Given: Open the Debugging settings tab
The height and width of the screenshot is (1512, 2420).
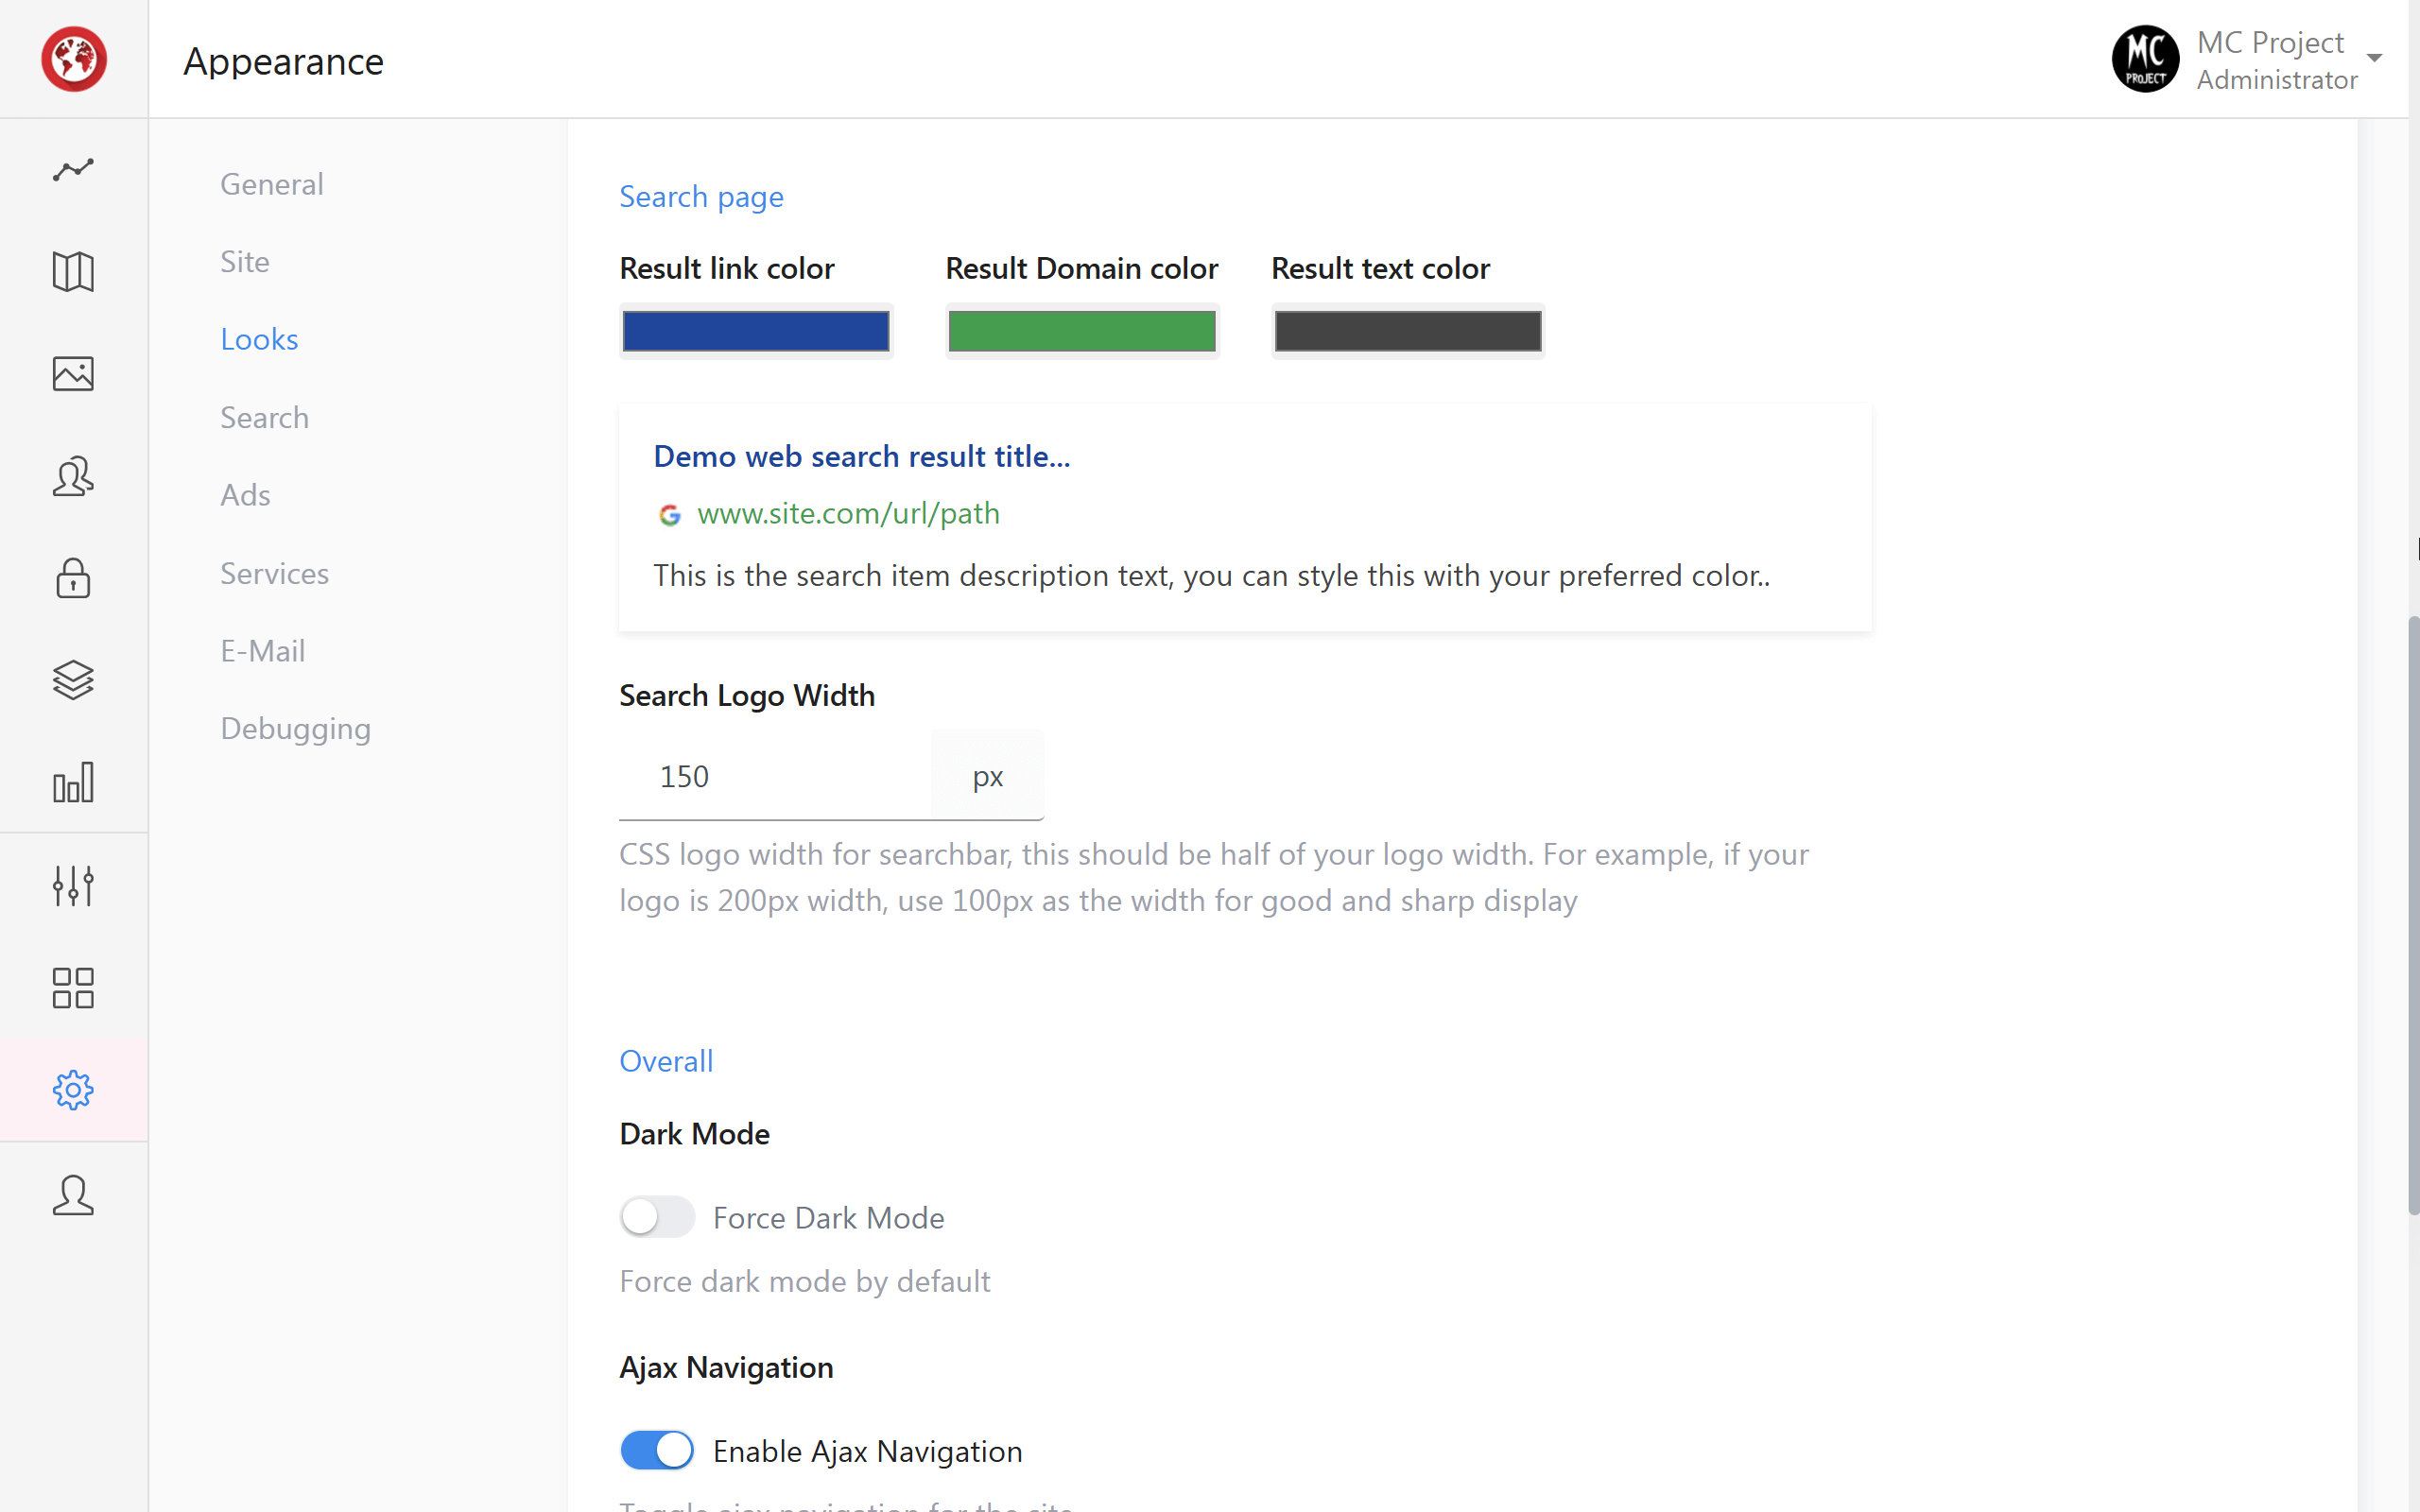Looking at the screenshot, I should (296, 728).
